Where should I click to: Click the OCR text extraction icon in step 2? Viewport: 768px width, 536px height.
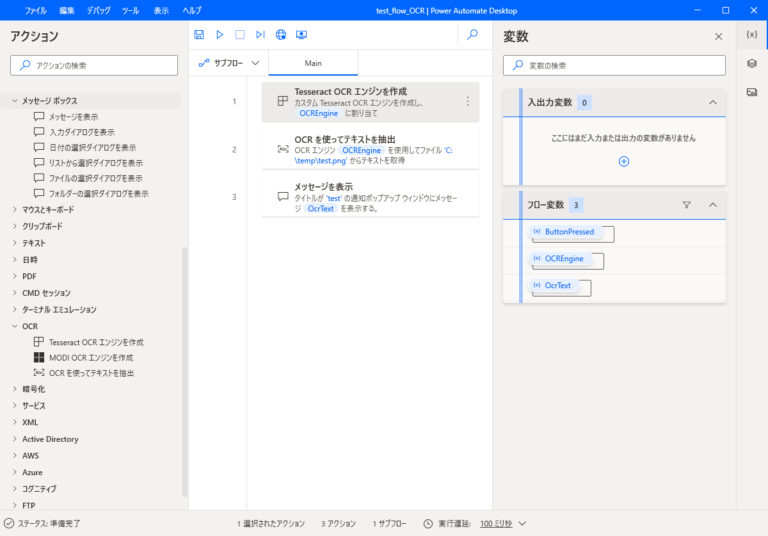(x=283, y=149)
